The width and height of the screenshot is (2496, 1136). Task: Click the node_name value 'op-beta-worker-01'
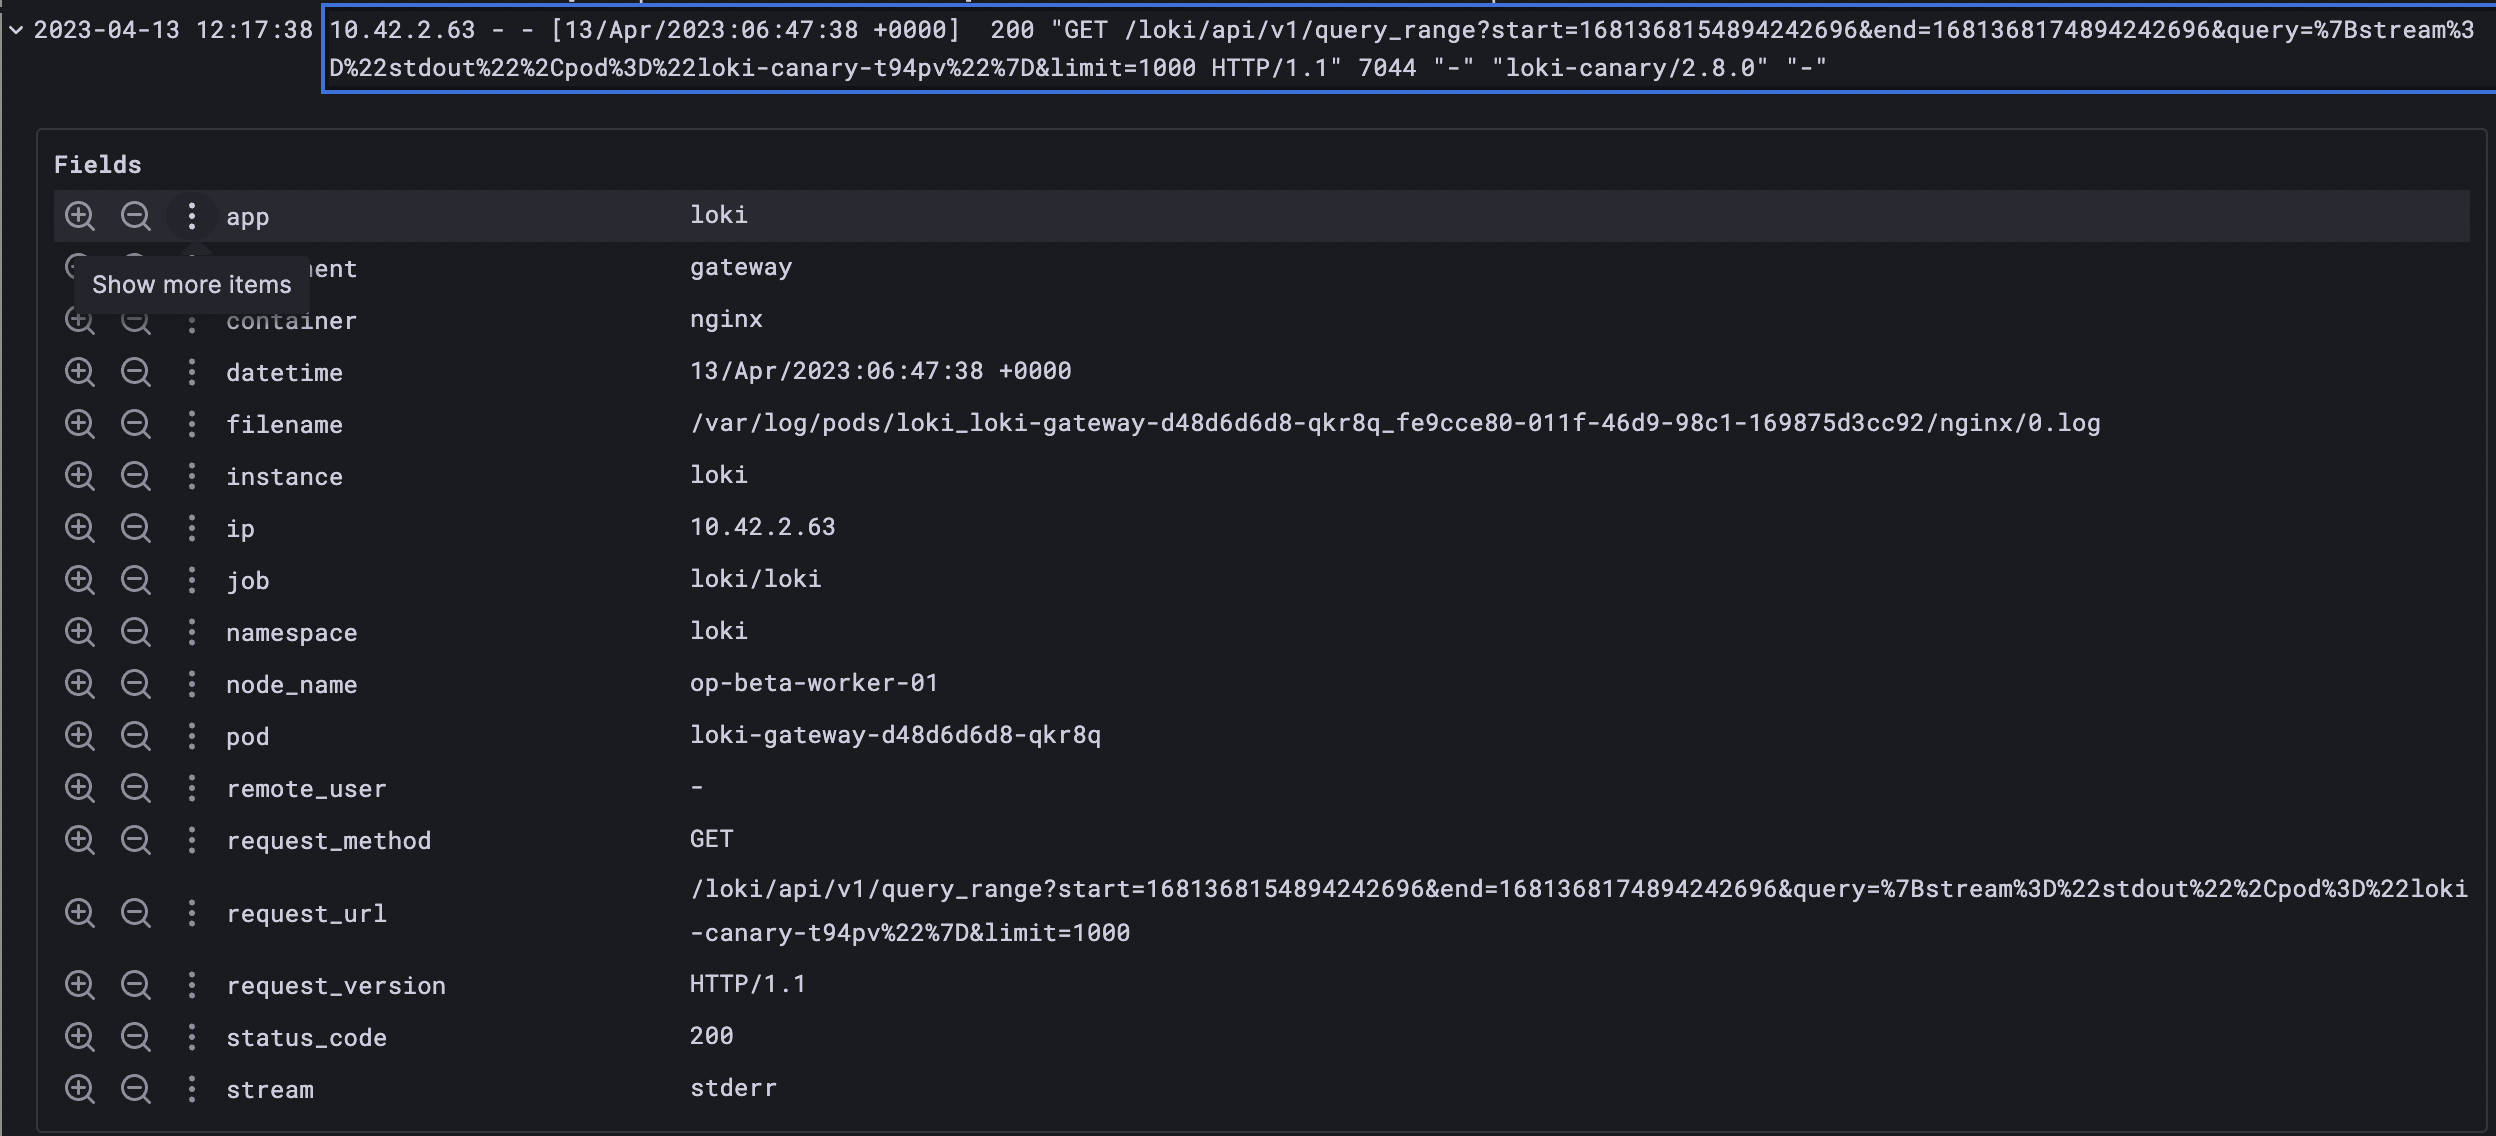(x=814, y=683)
